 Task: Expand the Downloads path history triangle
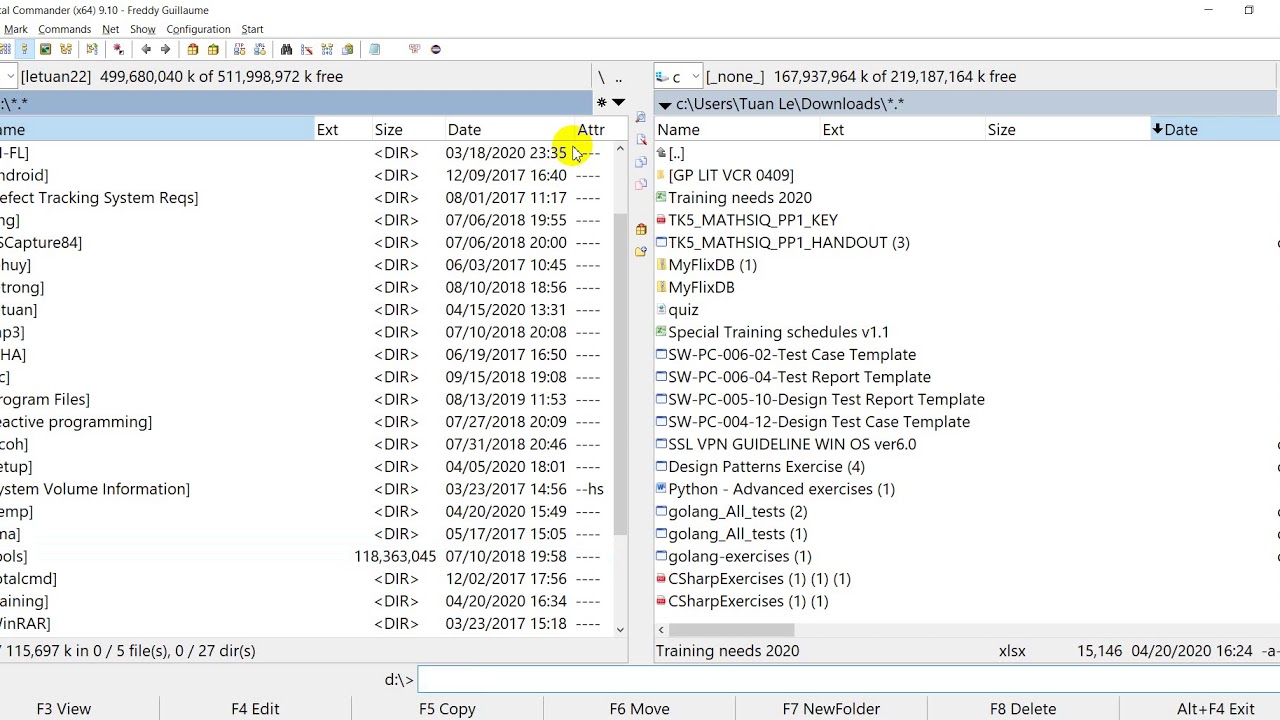pyautogui.click(x=665, y=104)
